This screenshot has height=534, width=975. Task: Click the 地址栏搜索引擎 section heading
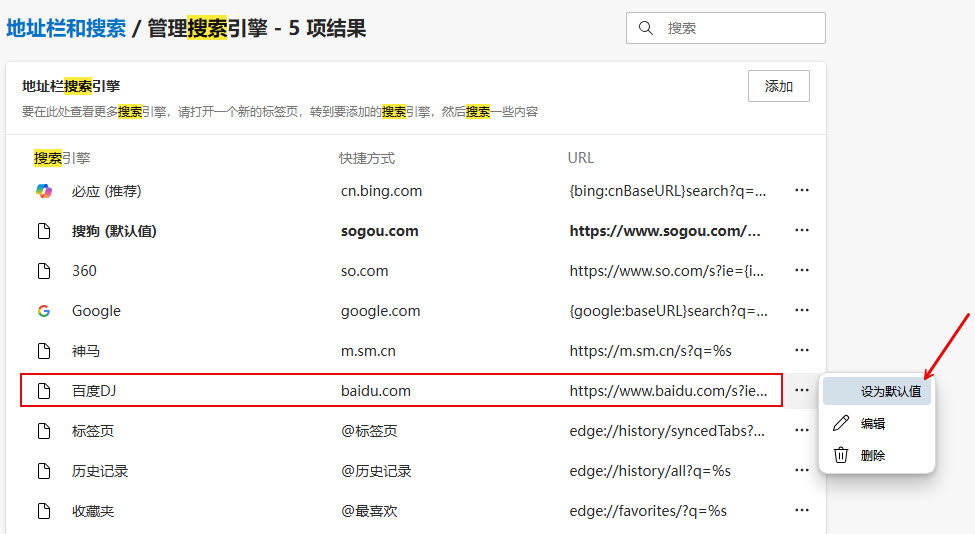pyautogui.click(x=71, y=86)
